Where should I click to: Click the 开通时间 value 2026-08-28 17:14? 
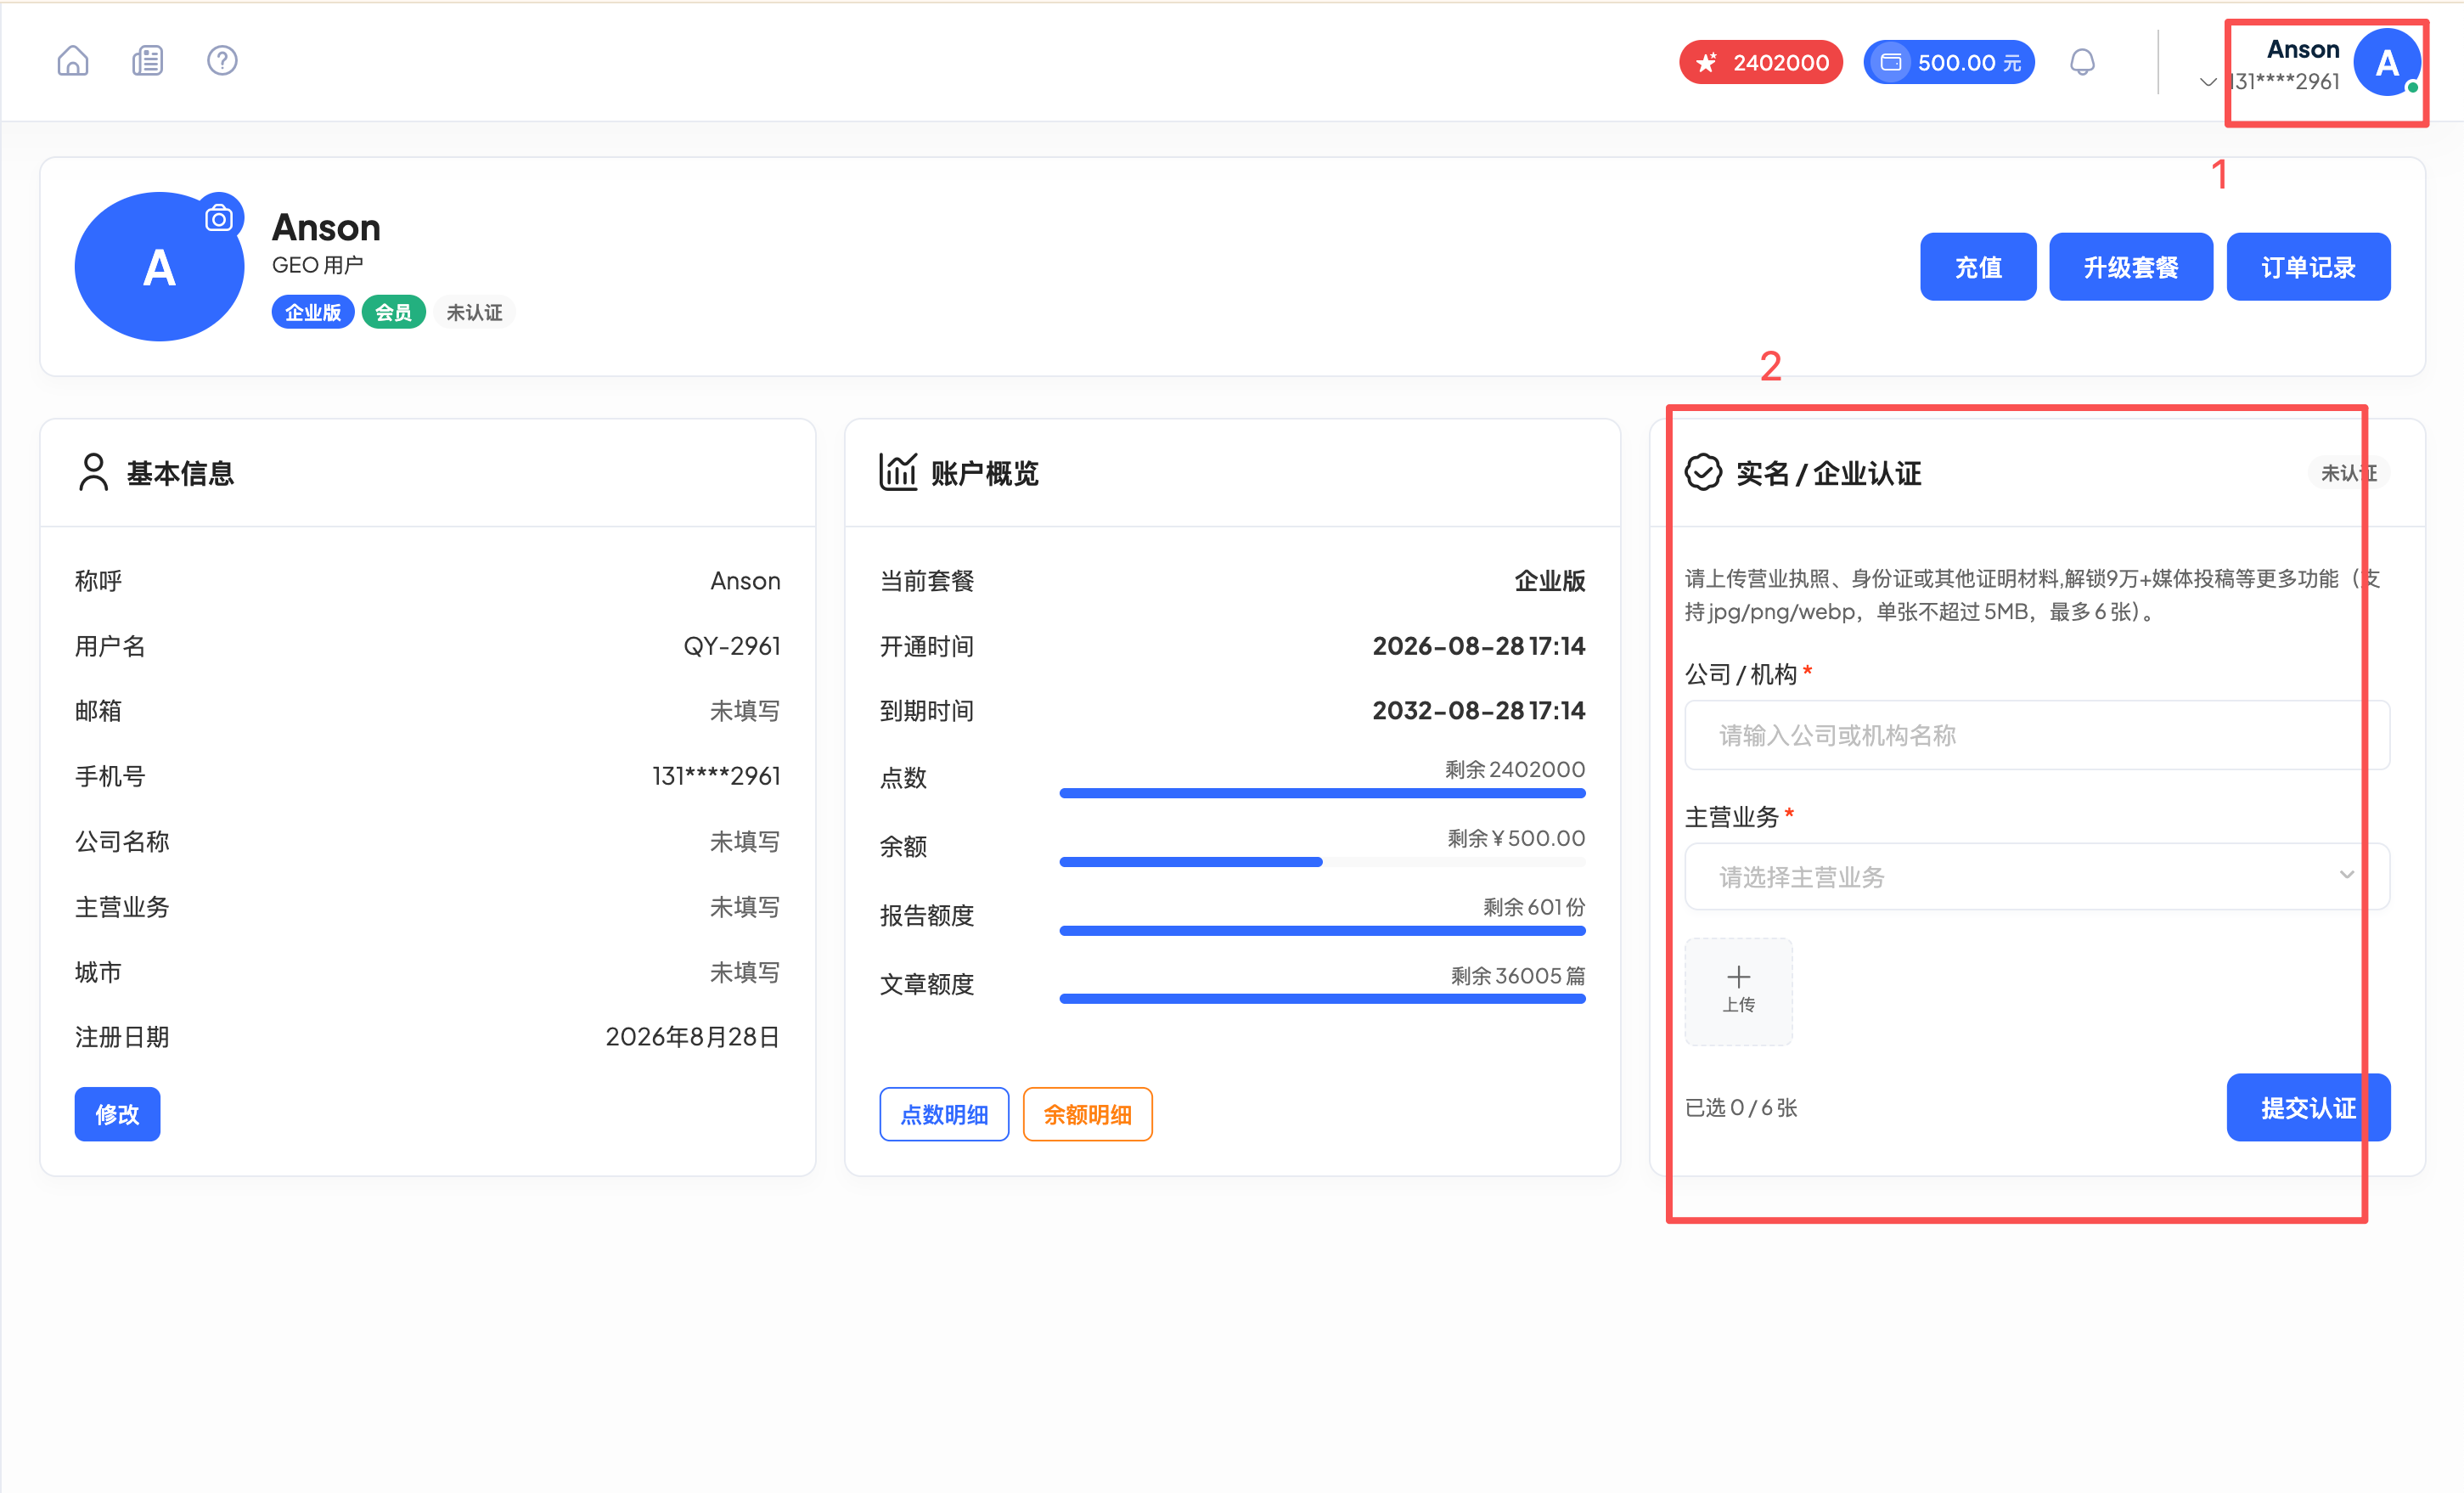[x=1479, y=646]
